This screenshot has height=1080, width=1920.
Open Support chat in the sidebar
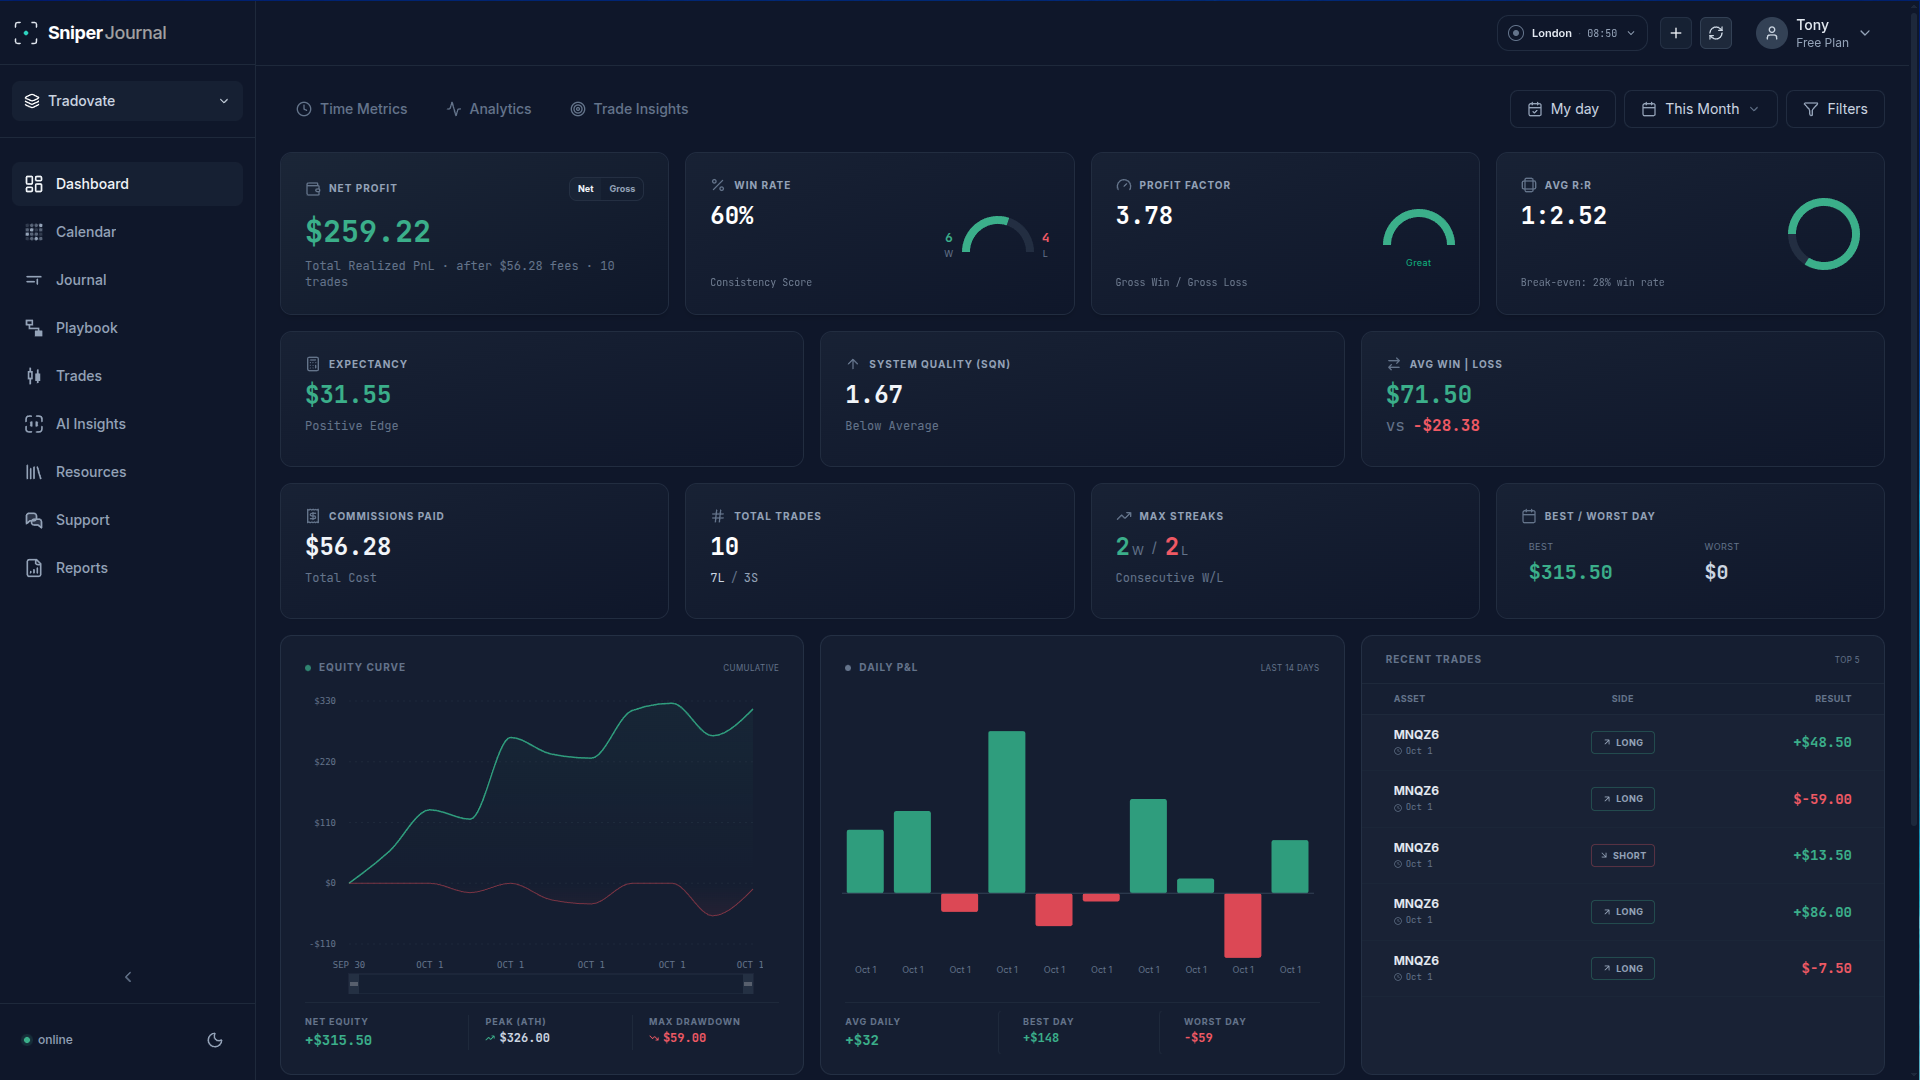127,520
